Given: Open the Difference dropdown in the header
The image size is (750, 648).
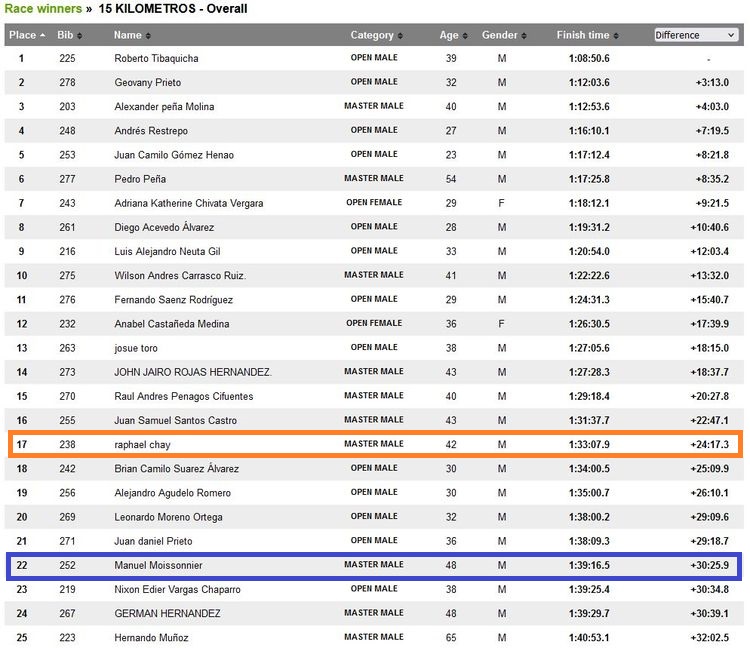Looking at the screenshot, I should 696,35.
